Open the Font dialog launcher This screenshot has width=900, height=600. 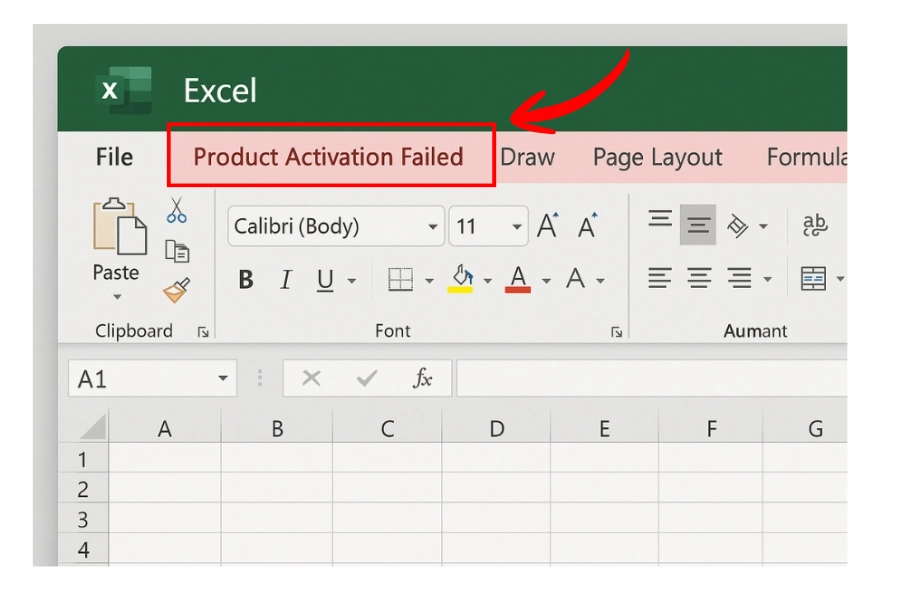pos(616,332)
